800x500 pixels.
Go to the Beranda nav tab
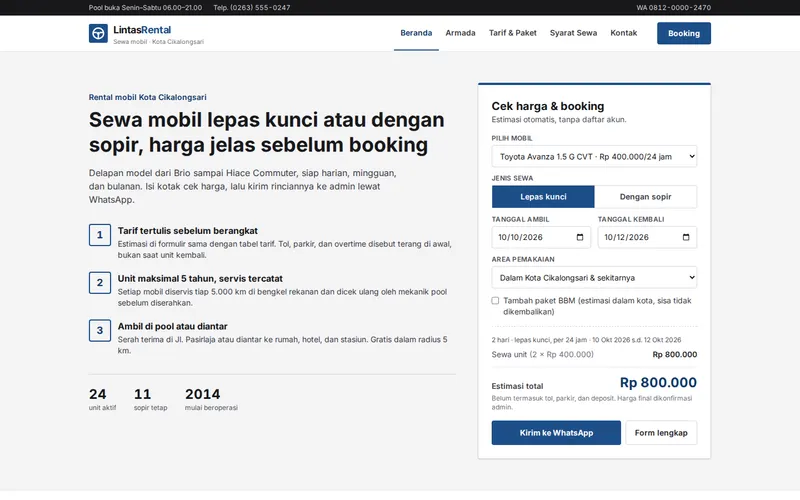point(416,33)
